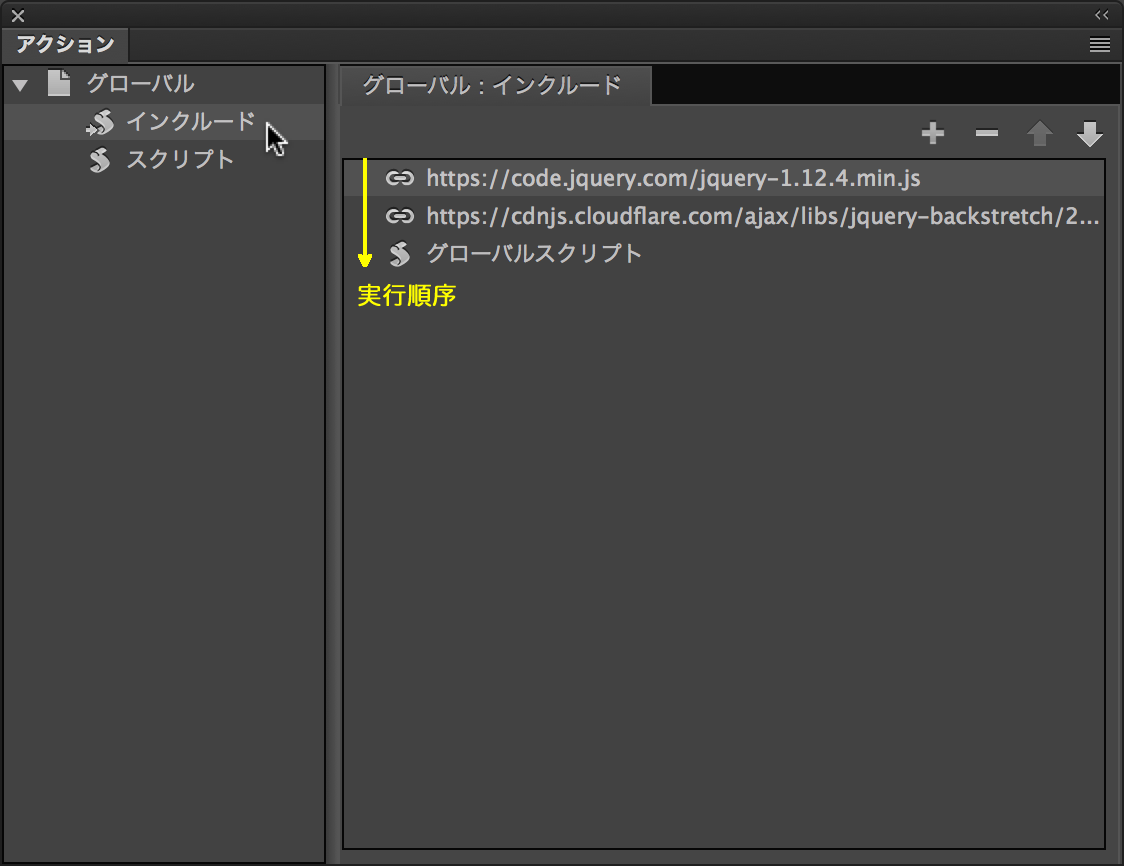Click the インクルード script icon

[100, 123]
